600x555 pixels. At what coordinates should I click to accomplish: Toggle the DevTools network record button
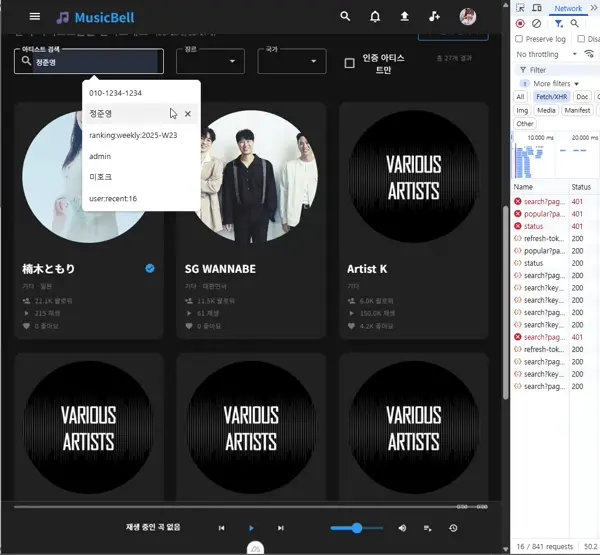[520, 23]
